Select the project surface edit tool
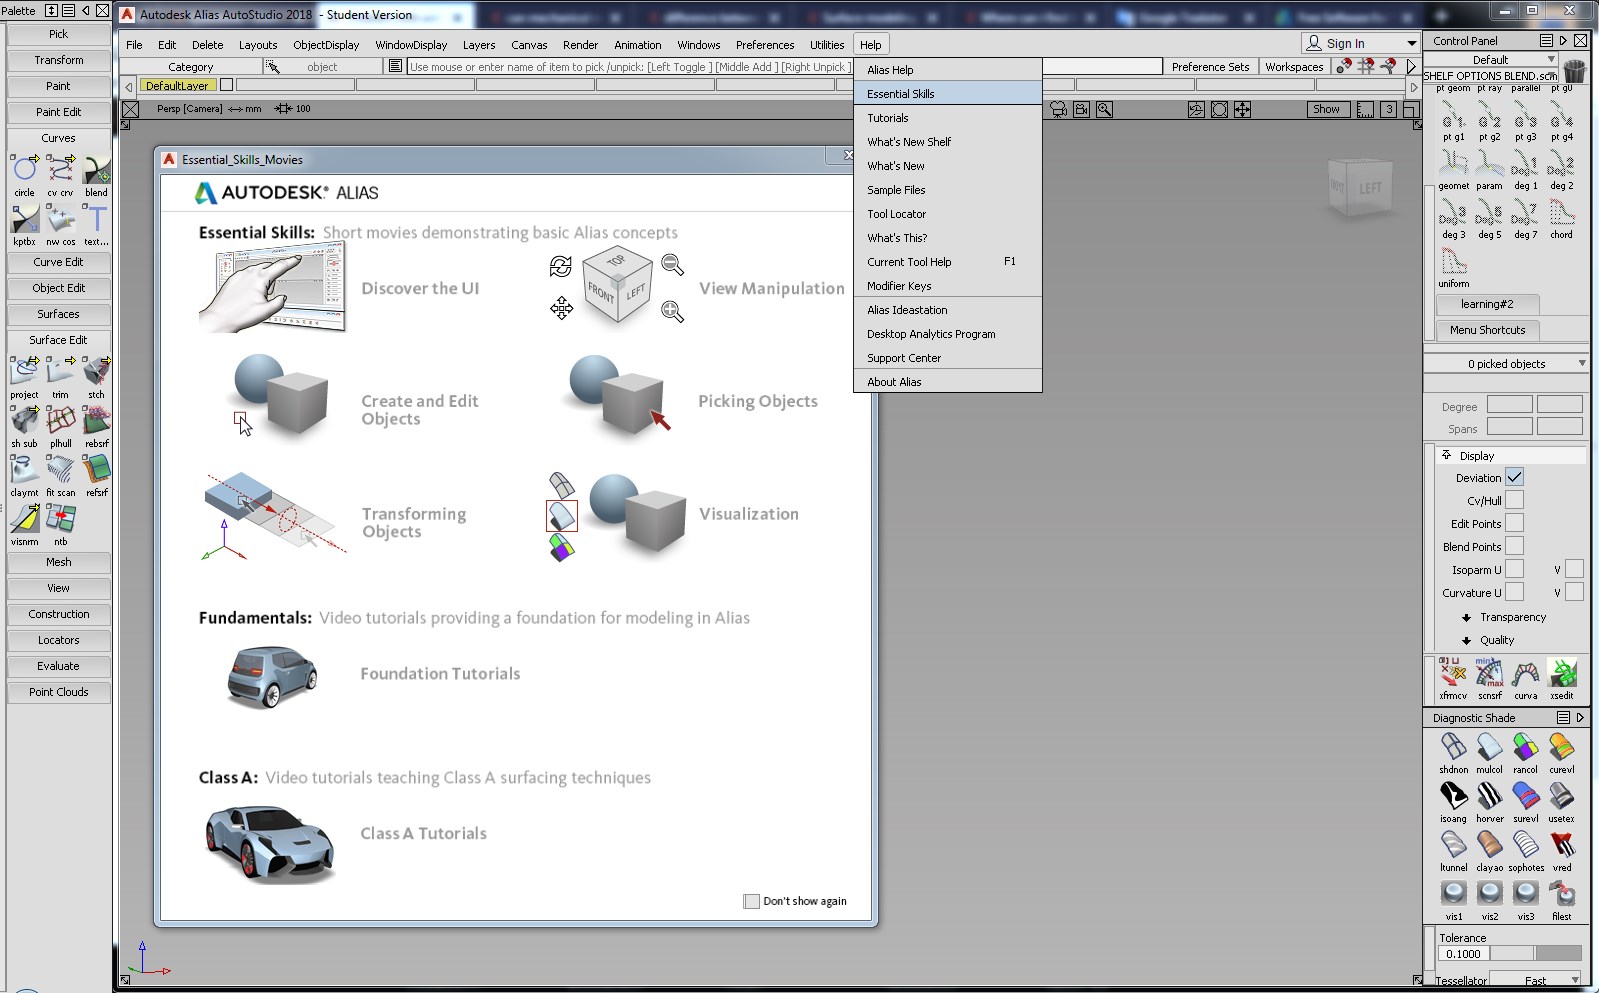 [x=24, y=371]
